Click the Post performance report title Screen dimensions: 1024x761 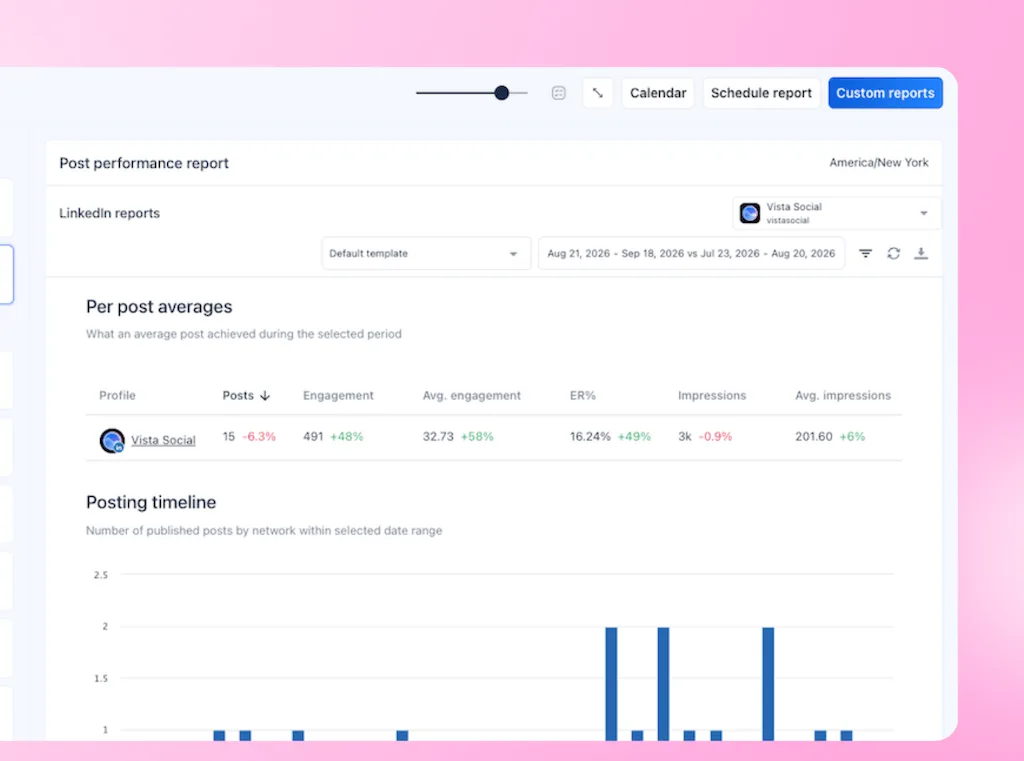tap(144, 163)
